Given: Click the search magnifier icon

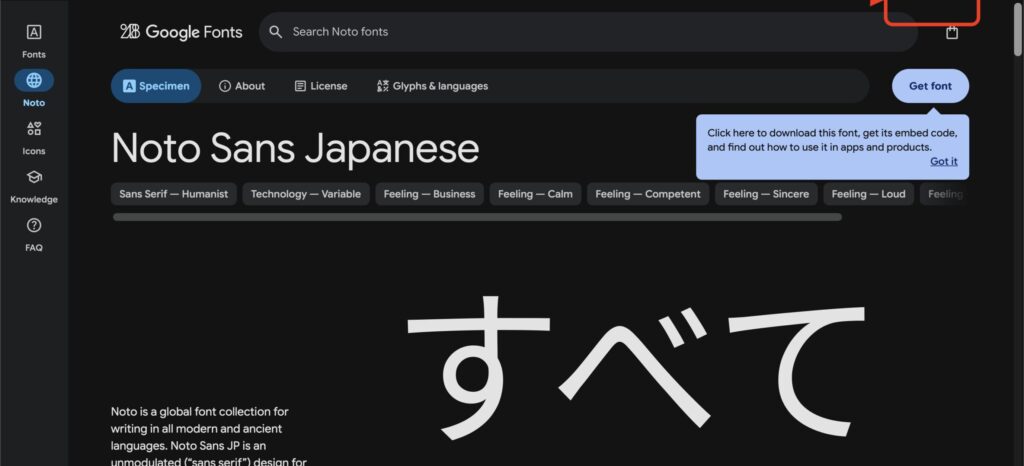Looking at the screenshot, I should click(276, 31).
